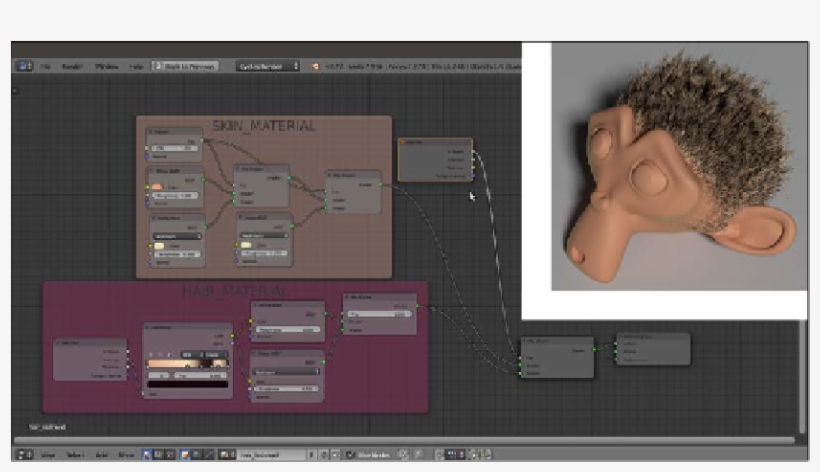This screenshot has height=472, width=820.
Task: Open the View menu in node editor header
Action: pyautogui.click(x=49, y=455)
